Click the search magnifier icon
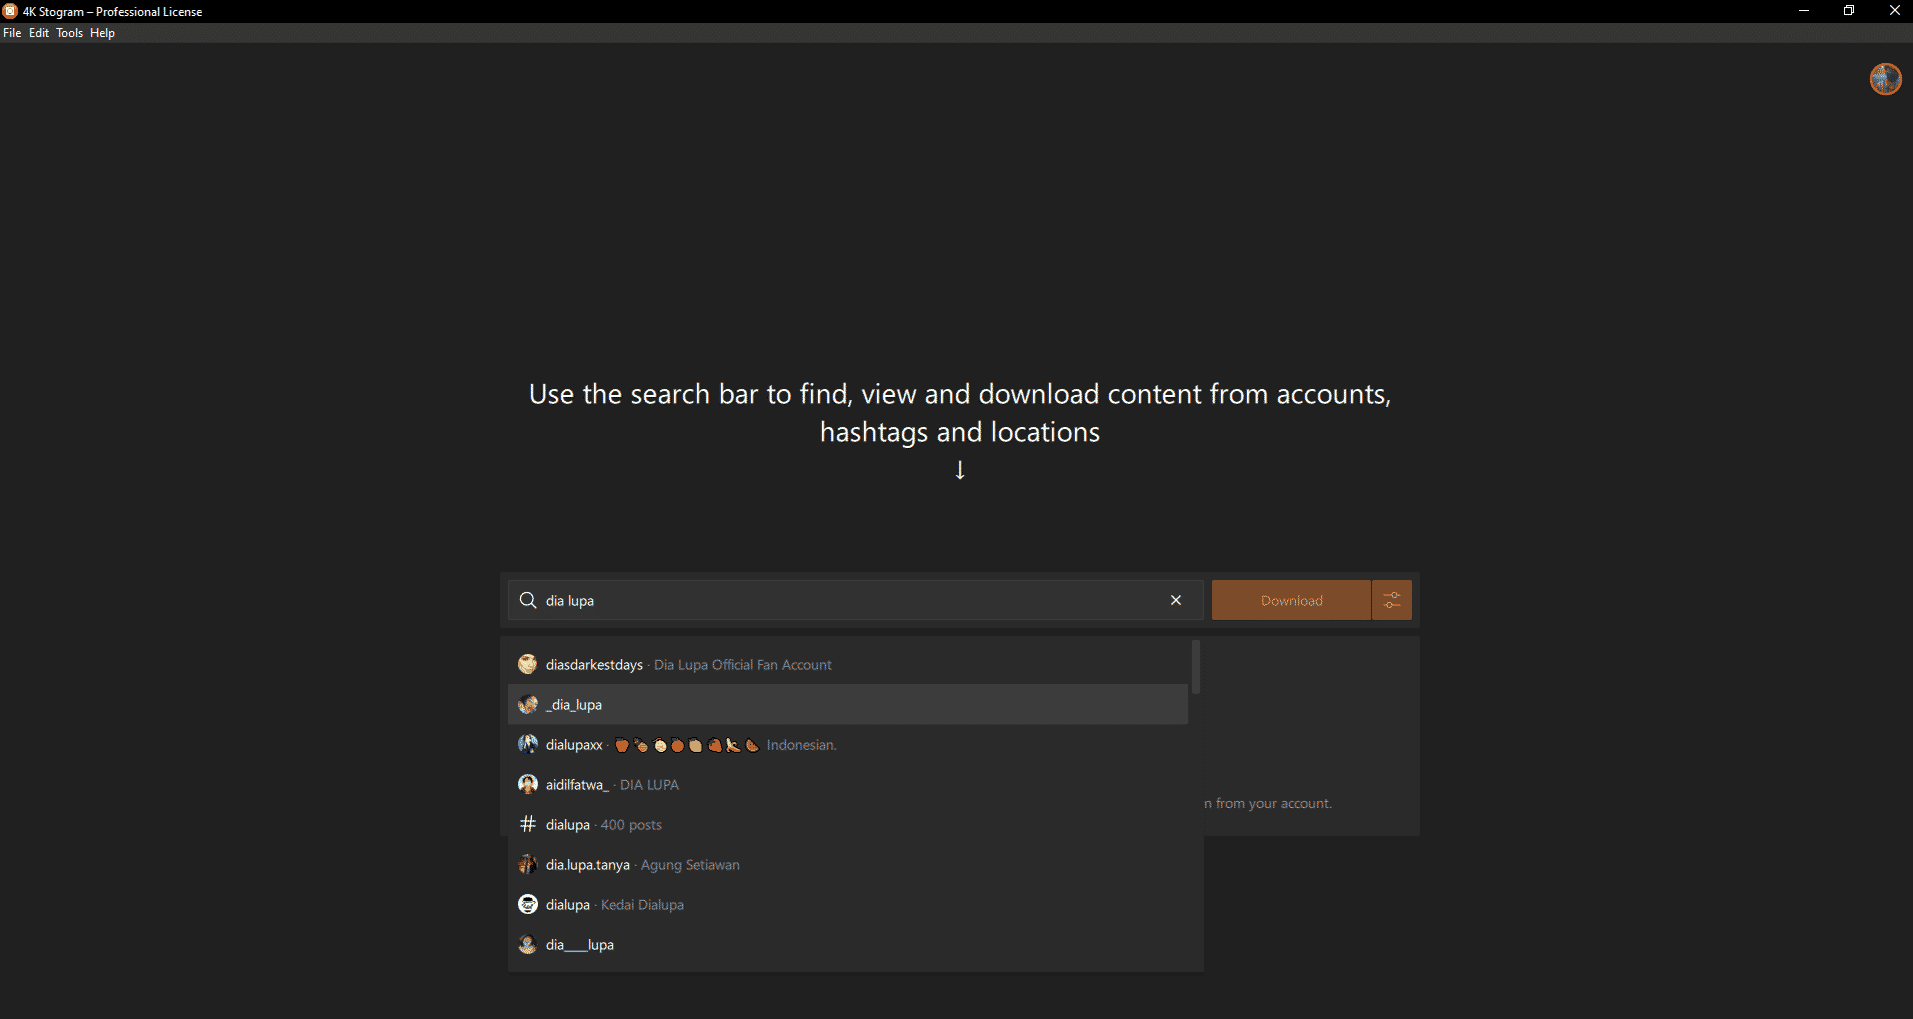This screenshot has height=1019, width=1913. 528,600
